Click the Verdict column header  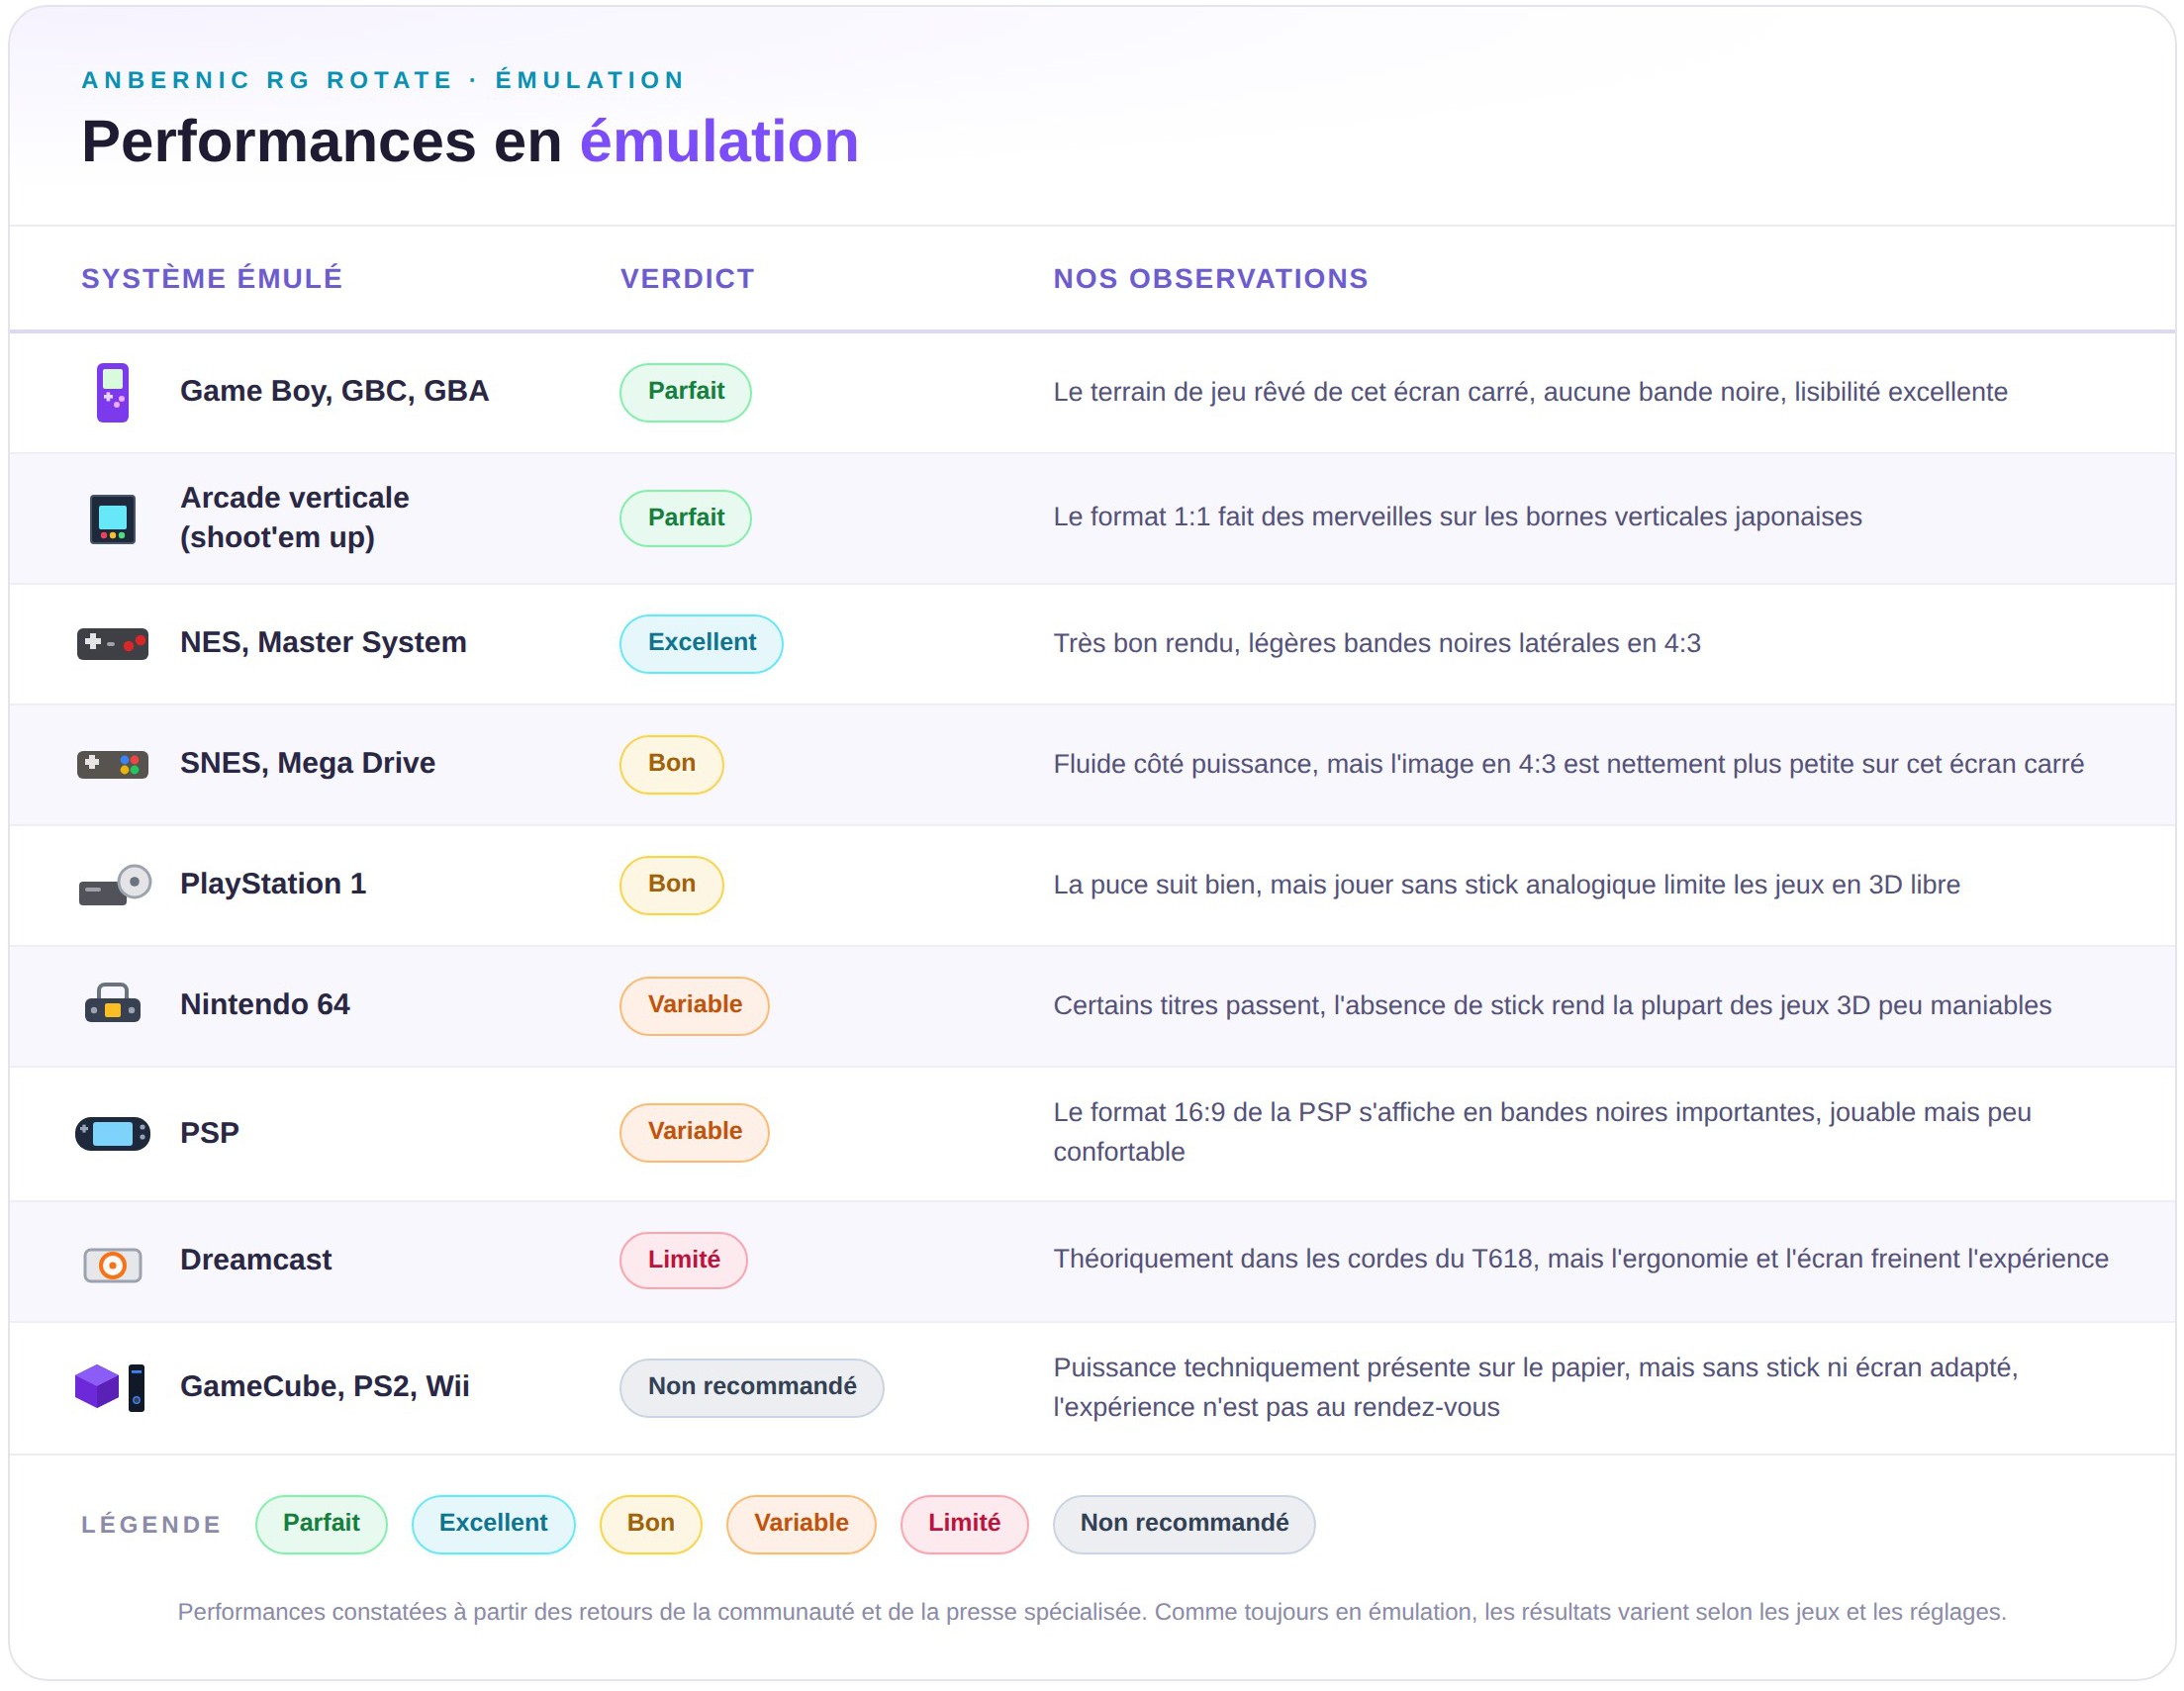687,278
